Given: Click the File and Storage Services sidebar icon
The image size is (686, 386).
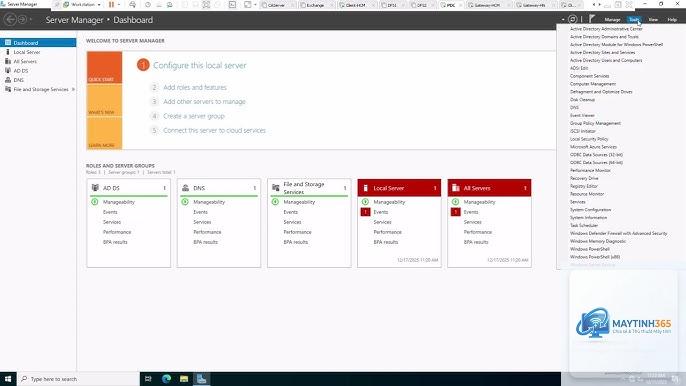Looking at the screenshot, I should [x=8, y=89].
